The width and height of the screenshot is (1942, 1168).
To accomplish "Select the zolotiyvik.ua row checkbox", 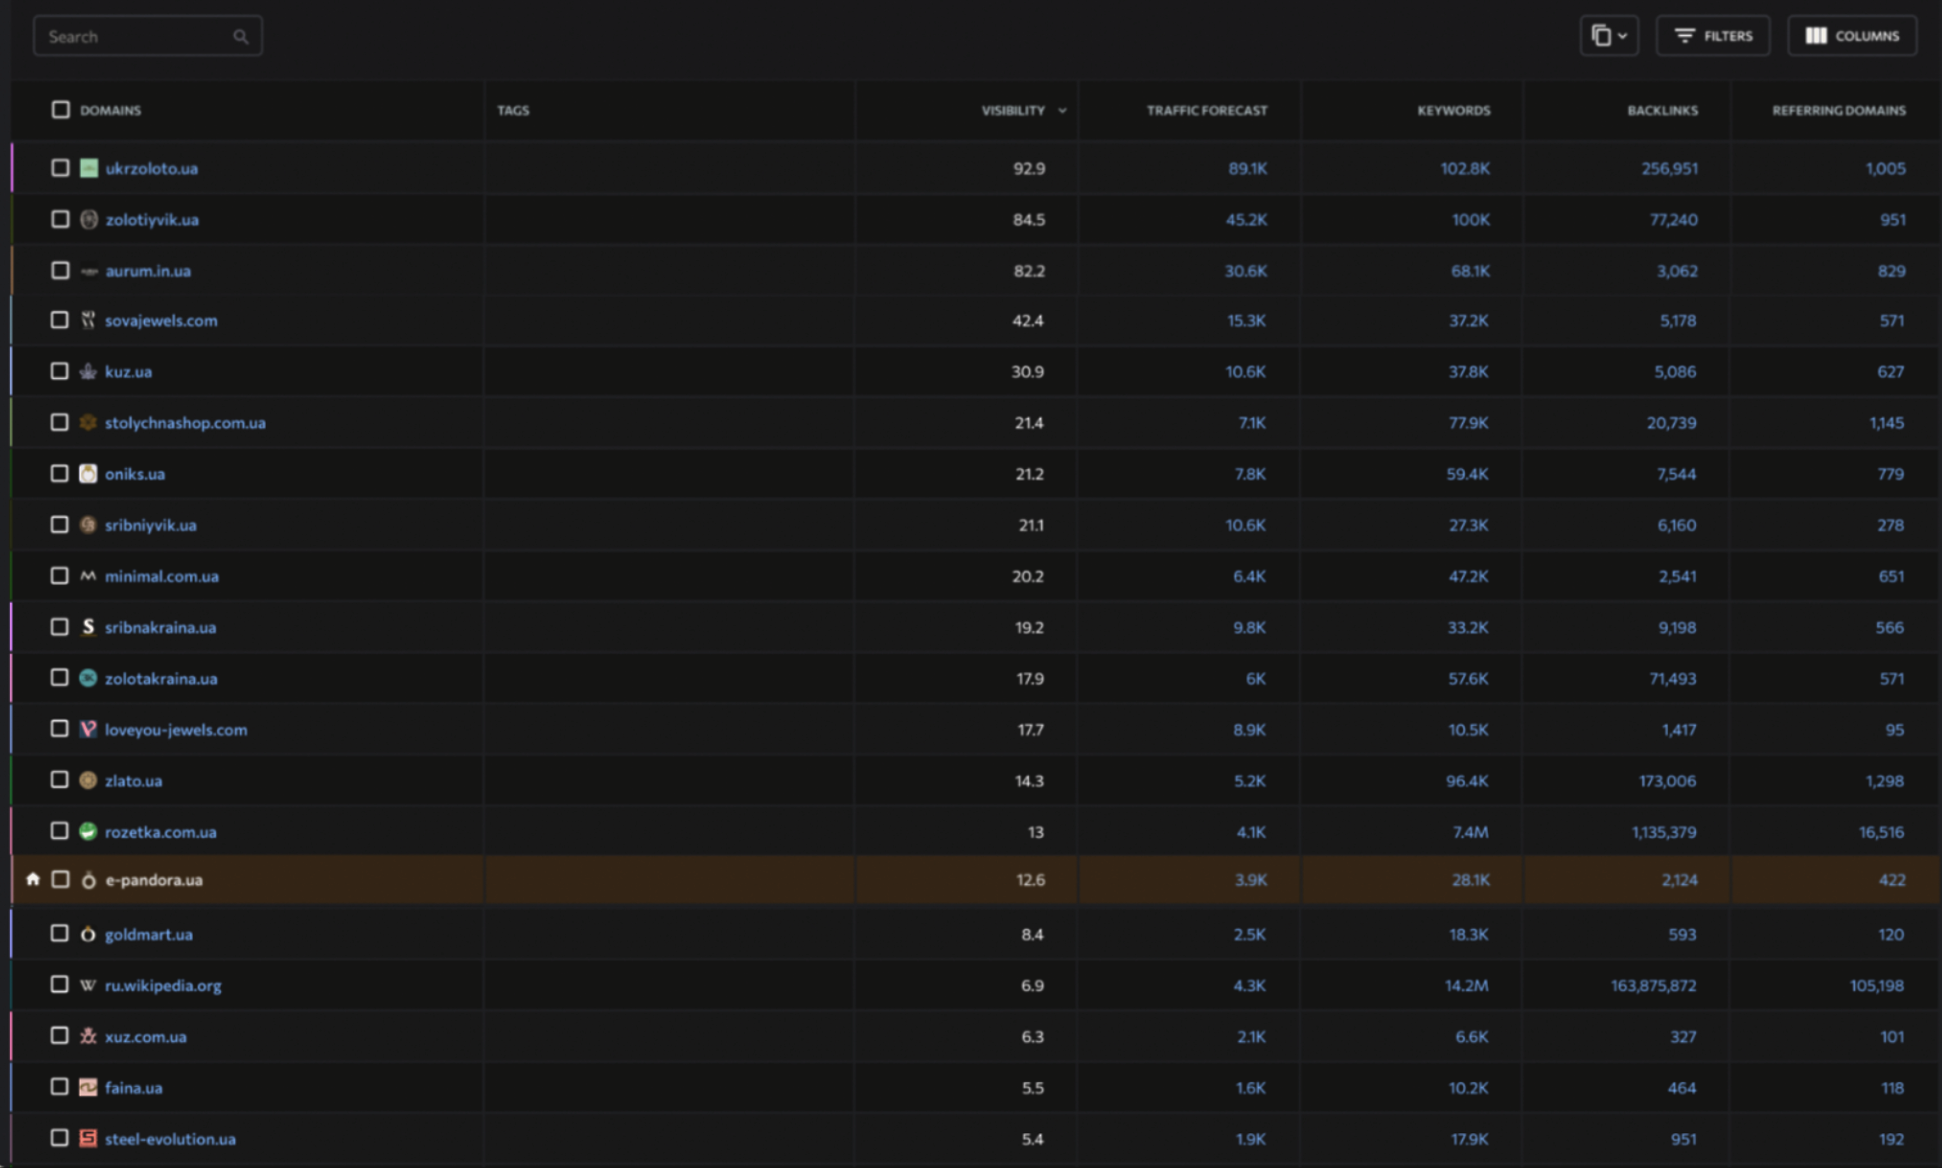I will [60, 219].
